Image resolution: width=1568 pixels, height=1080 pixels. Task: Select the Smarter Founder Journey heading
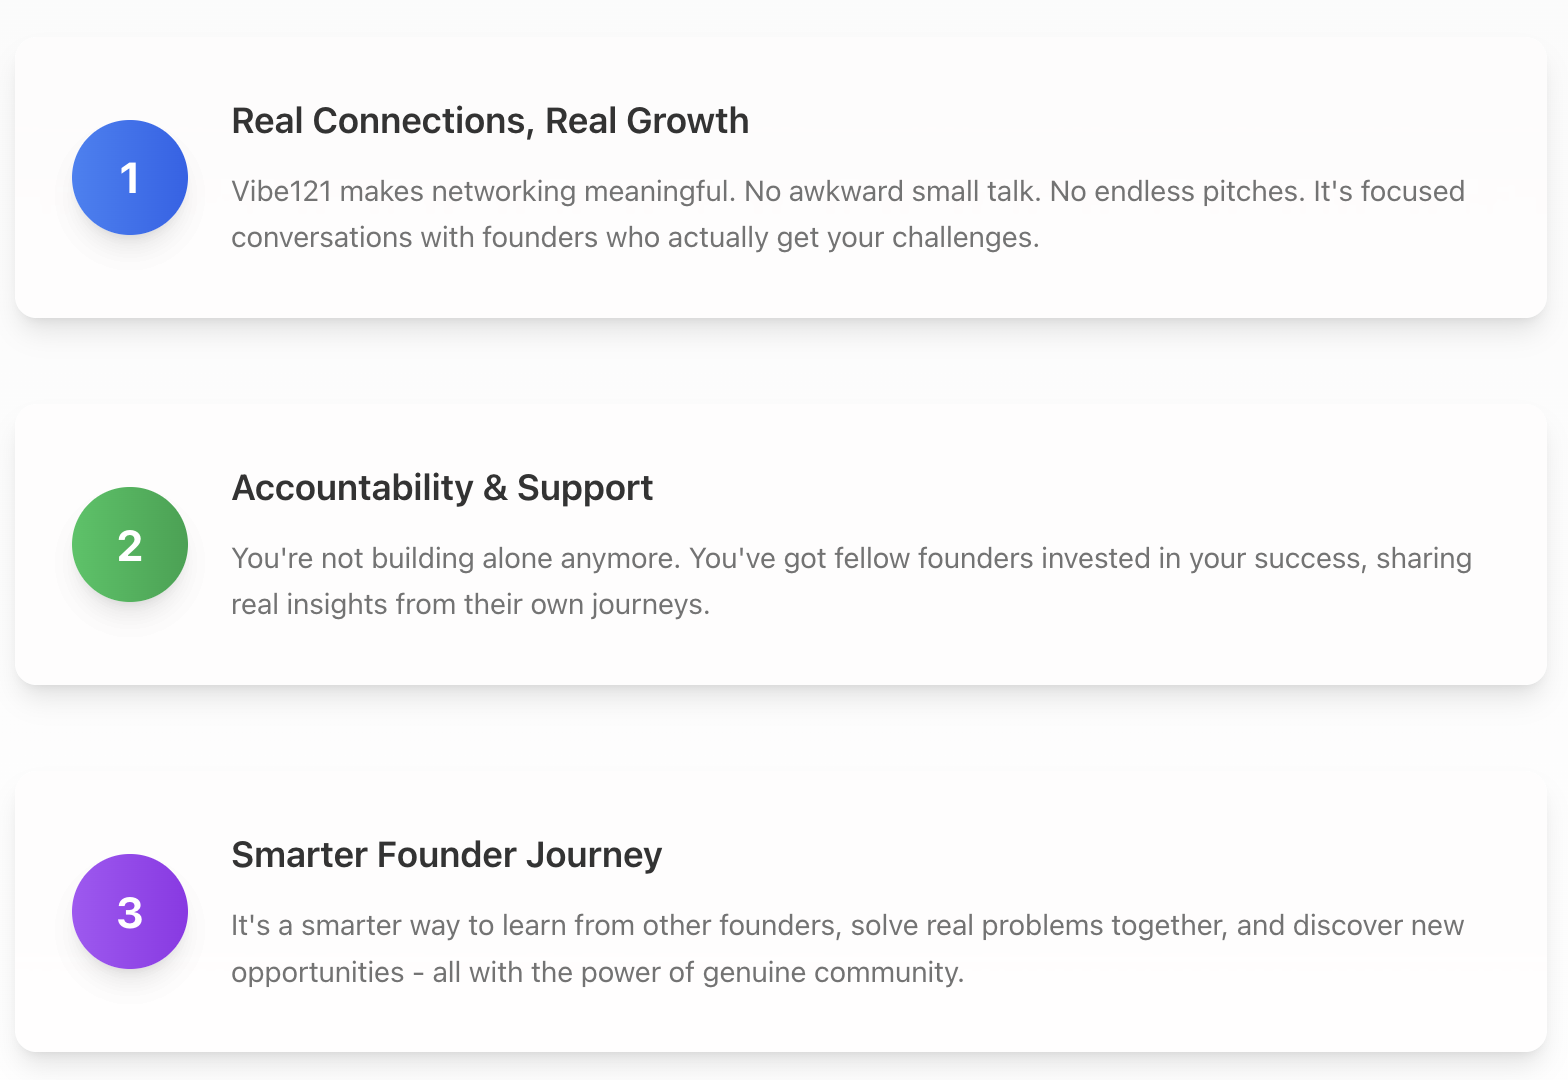tap(447, 855)
